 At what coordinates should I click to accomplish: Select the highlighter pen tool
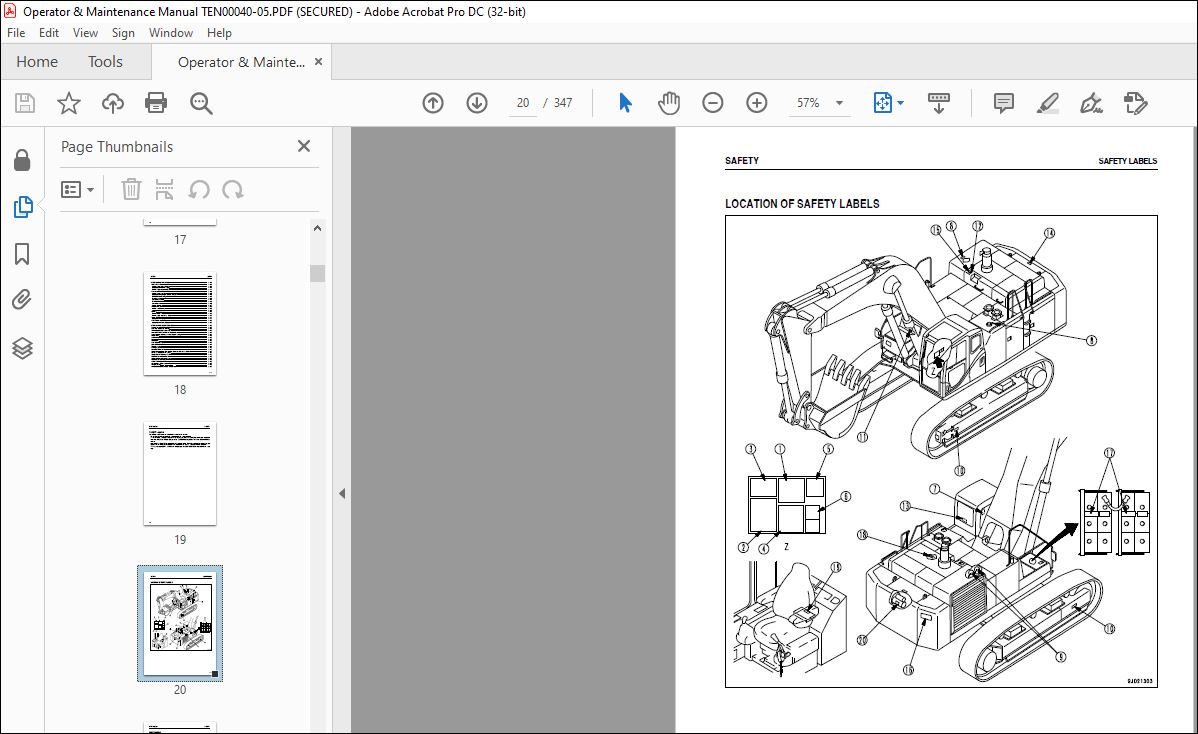coord(1047,103)
